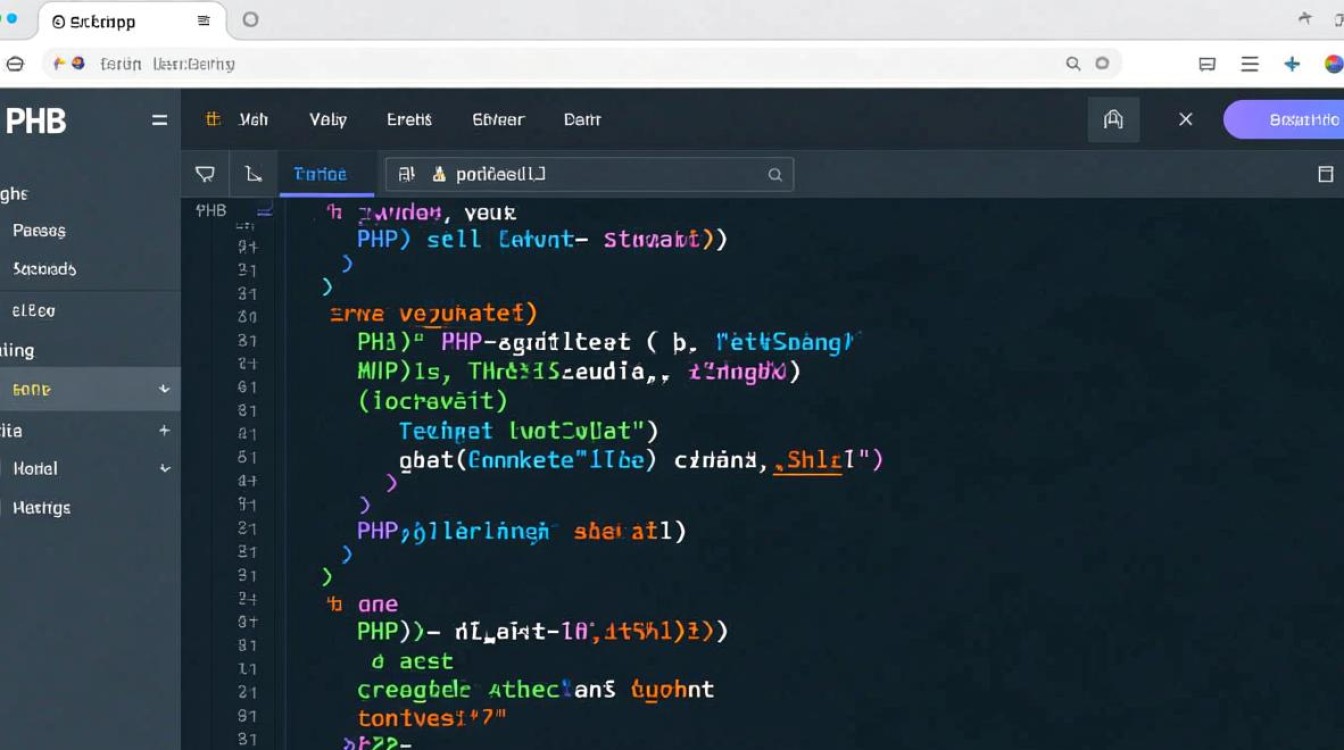Click the magnifier icon inside the file search box
Screen dimensions: 1344x750
[774, 174]
